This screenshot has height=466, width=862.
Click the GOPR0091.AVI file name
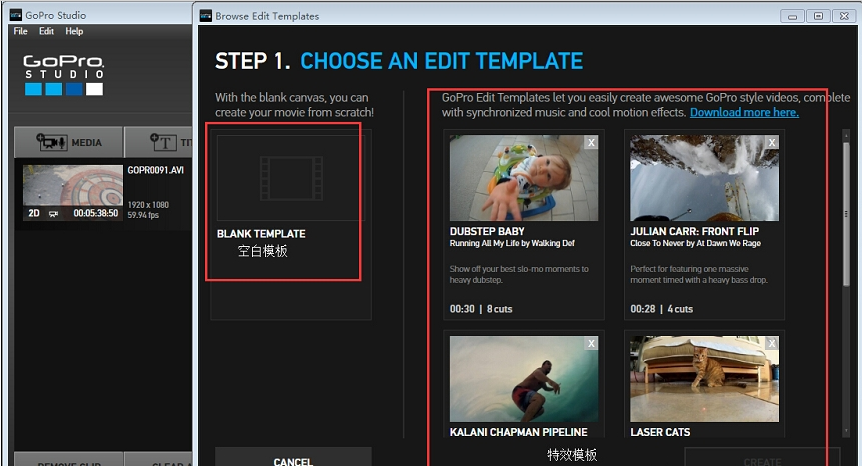click(156, 170)
